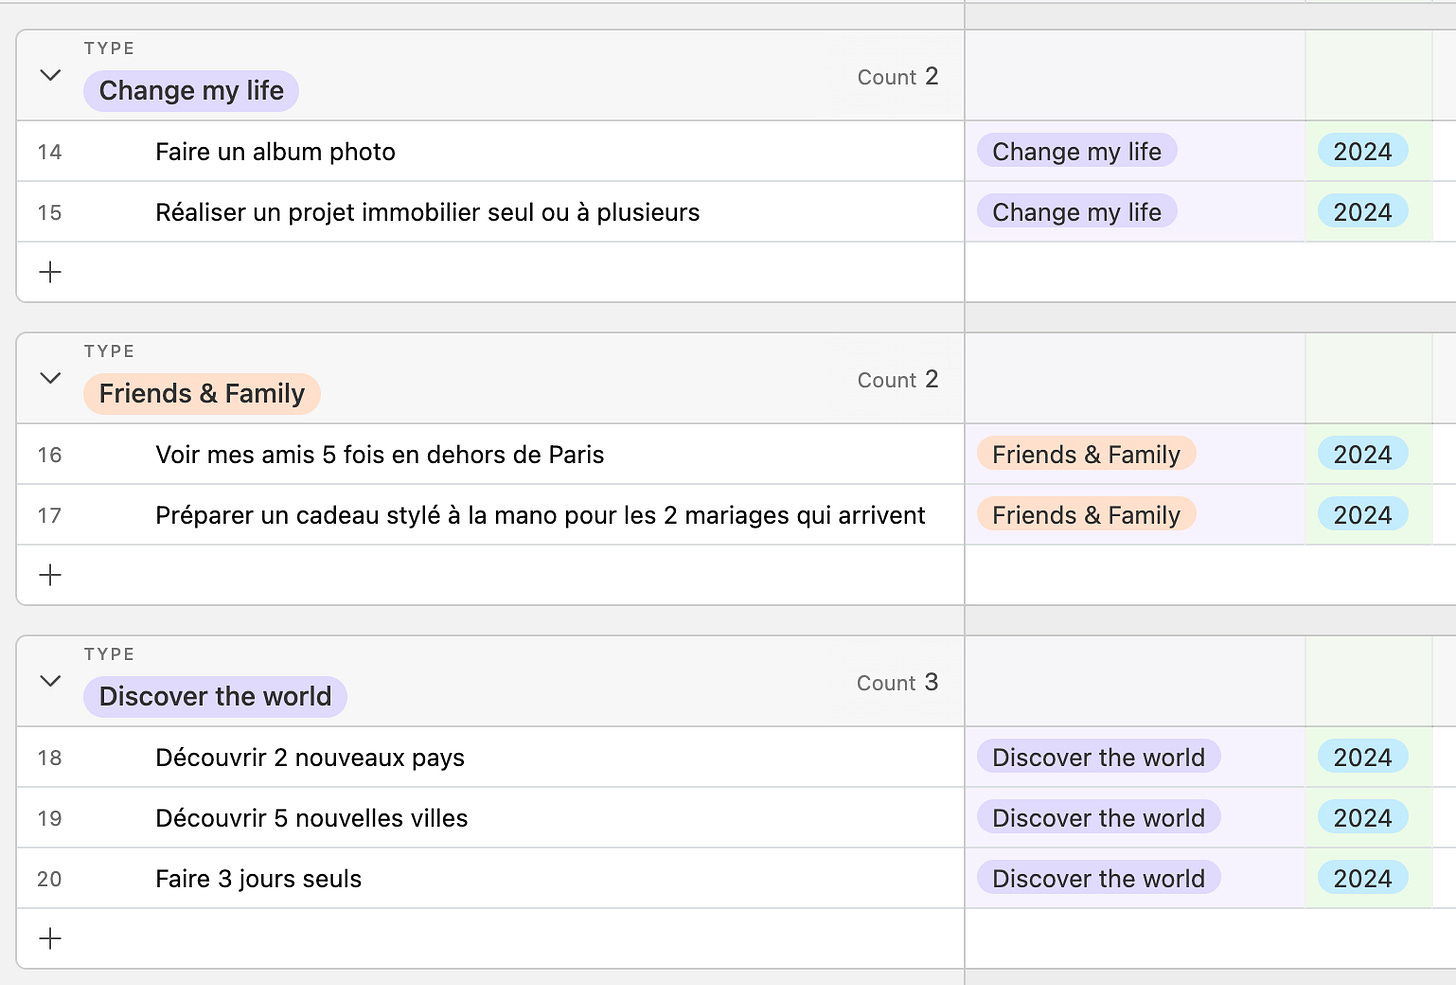Collapse the Discover the world group
The height and width of the screenshot is (985, 1456).
[50, 681]
